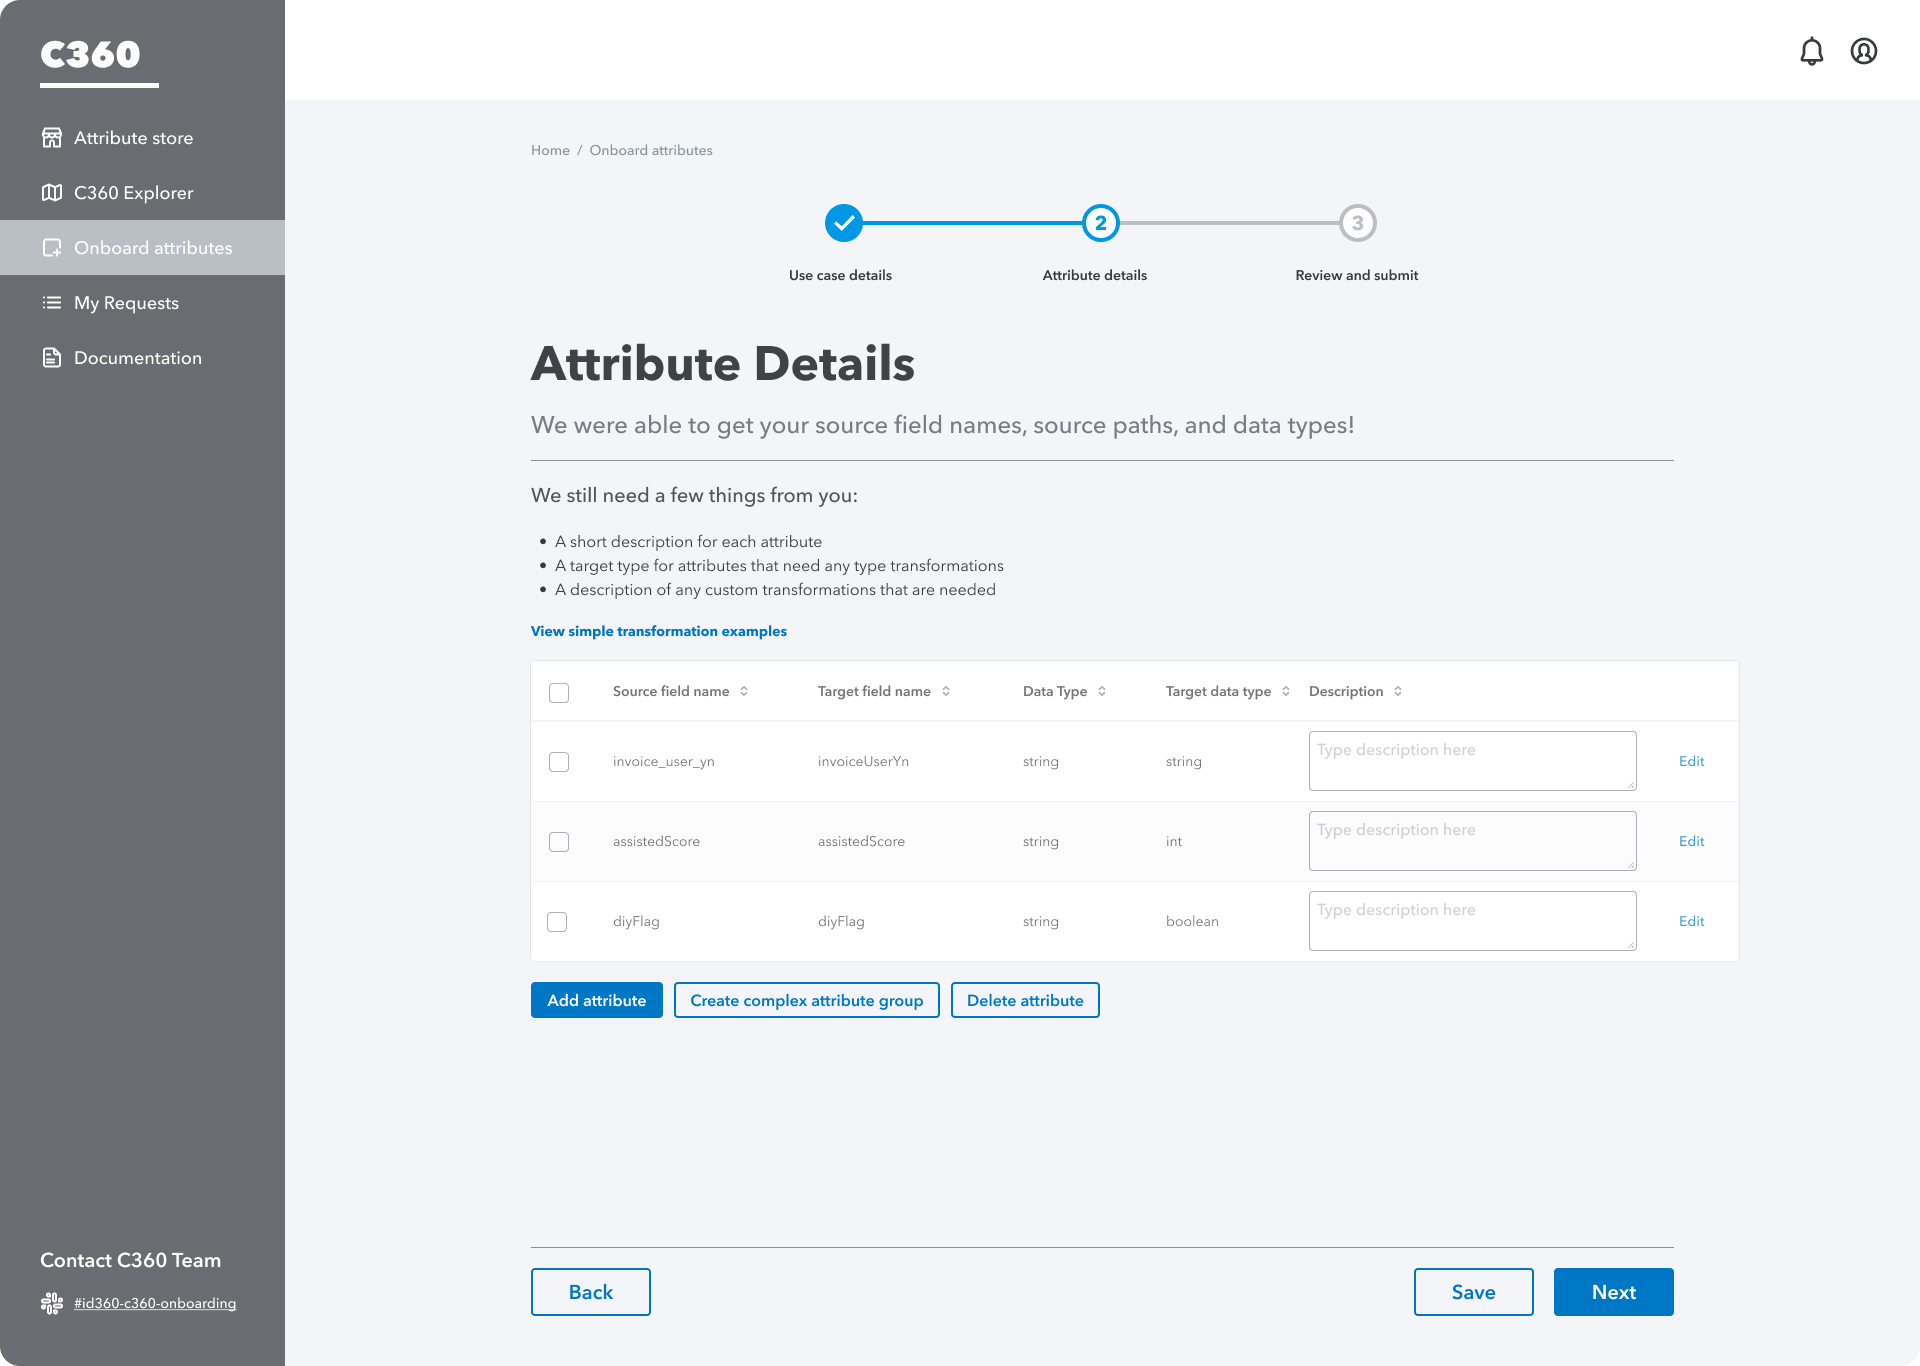Go to Review and submit step

(x=1357, y=223)
